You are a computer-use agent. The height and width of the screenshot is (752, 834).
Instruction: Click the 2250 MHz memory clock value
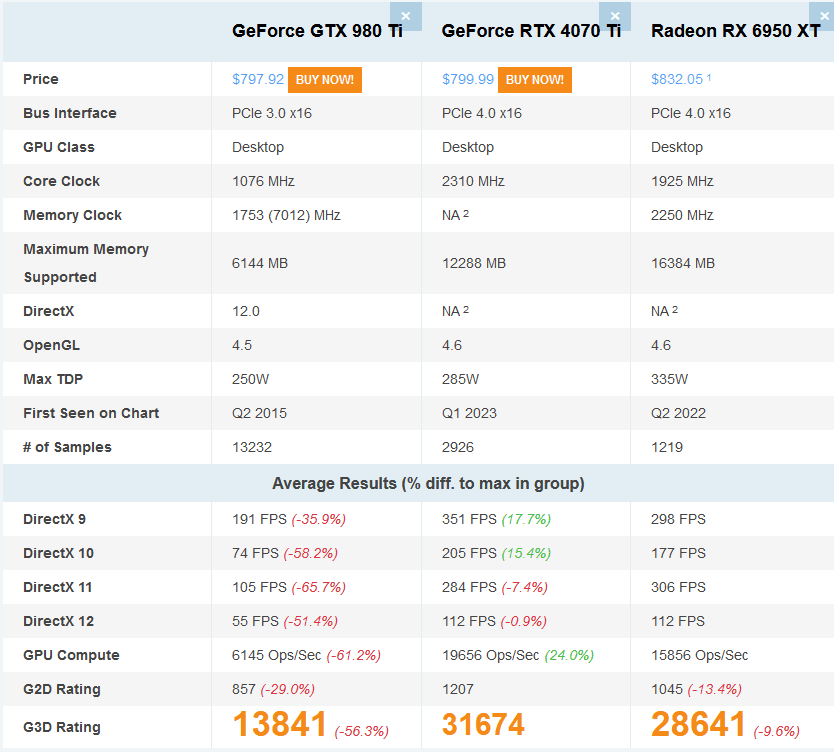tap(682, 215)
